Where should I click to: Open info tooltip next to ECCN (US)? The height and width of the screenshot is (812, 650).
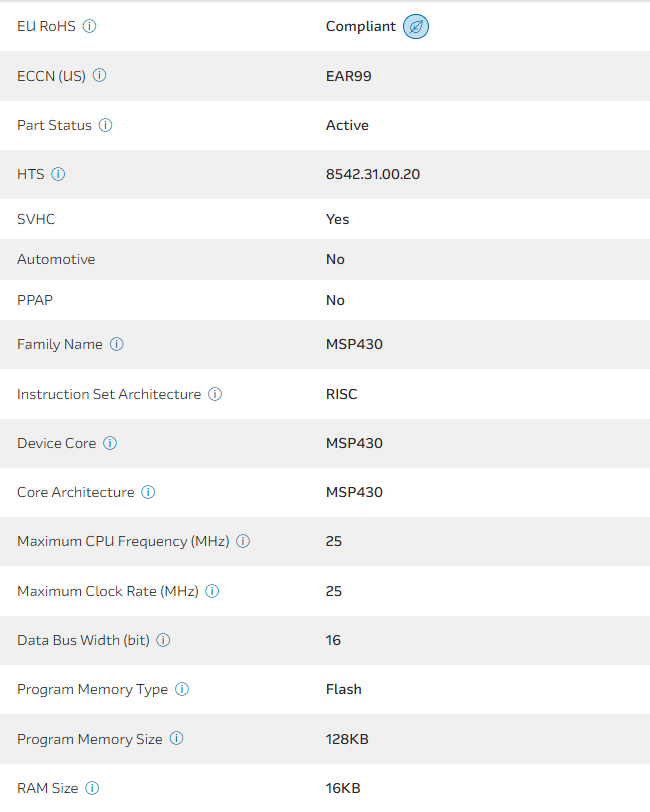(100, 76)
